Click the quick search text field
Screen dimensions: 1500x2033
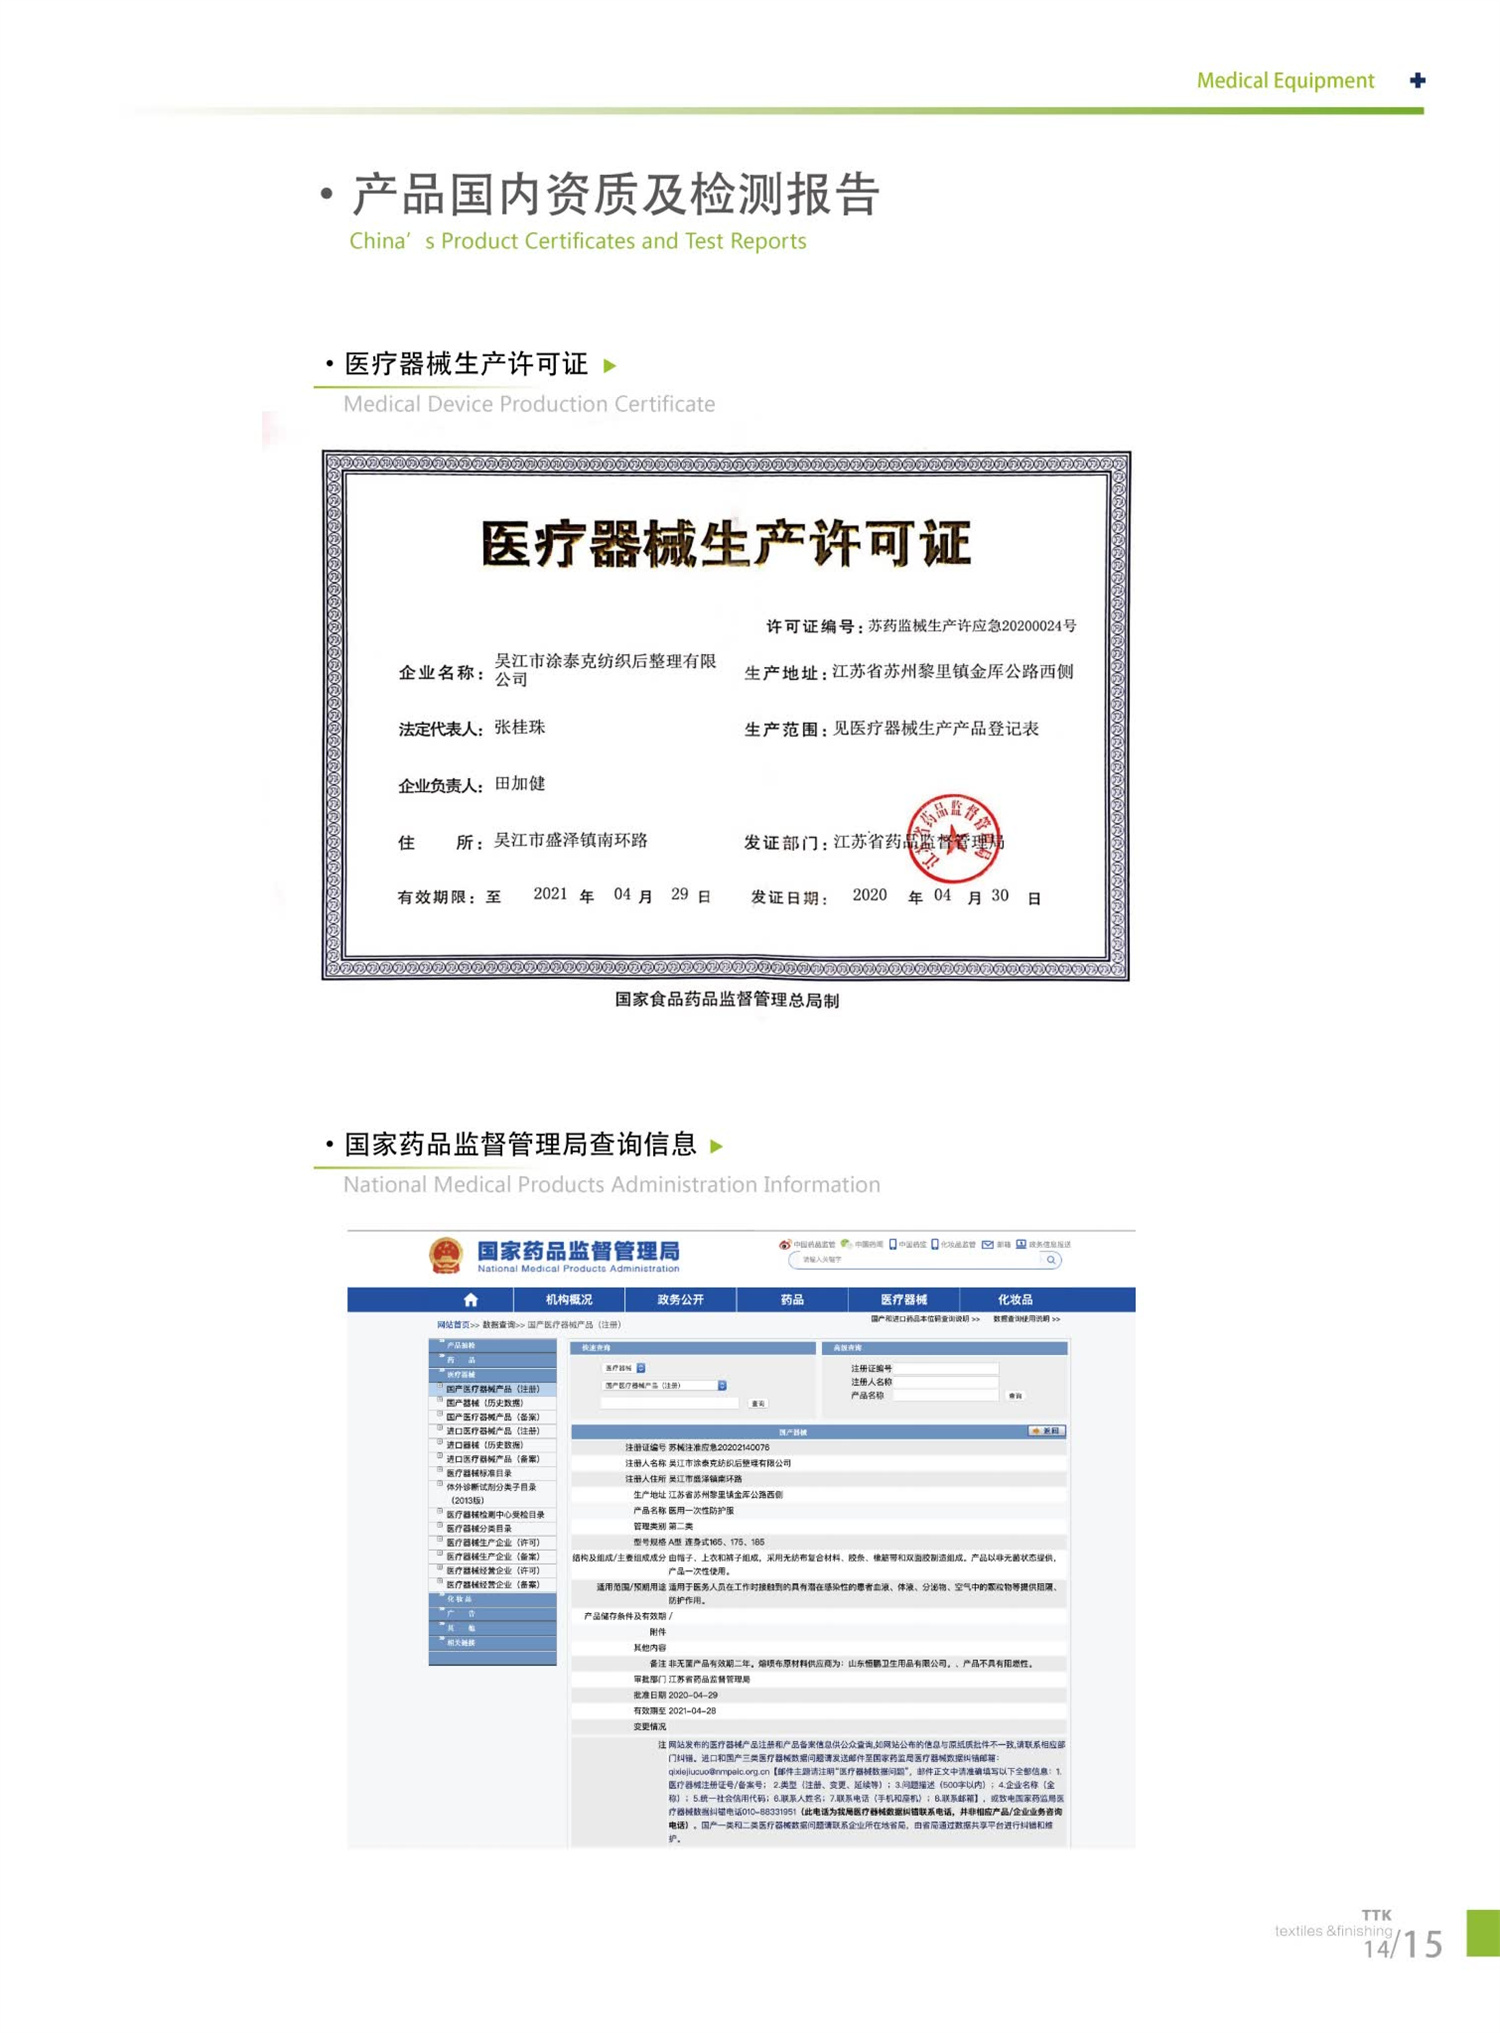[669, 1403]
